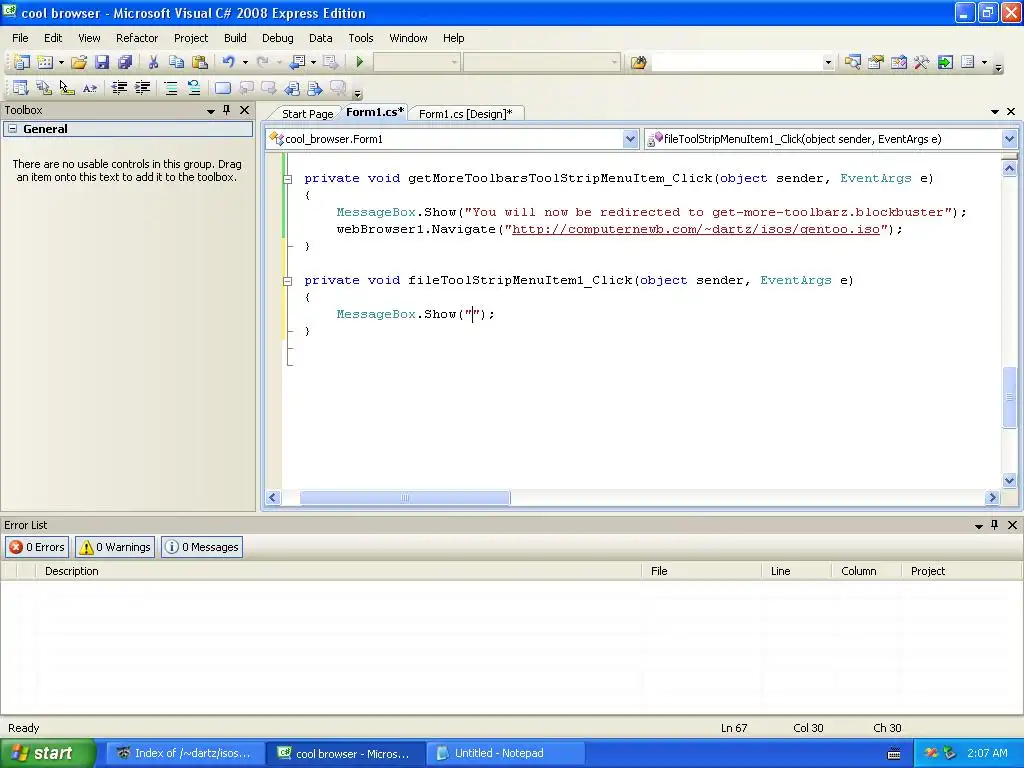Undo the last edit with the Undo icon
The height and width of the screenshot is (768, 1024).
pos(228,62)
